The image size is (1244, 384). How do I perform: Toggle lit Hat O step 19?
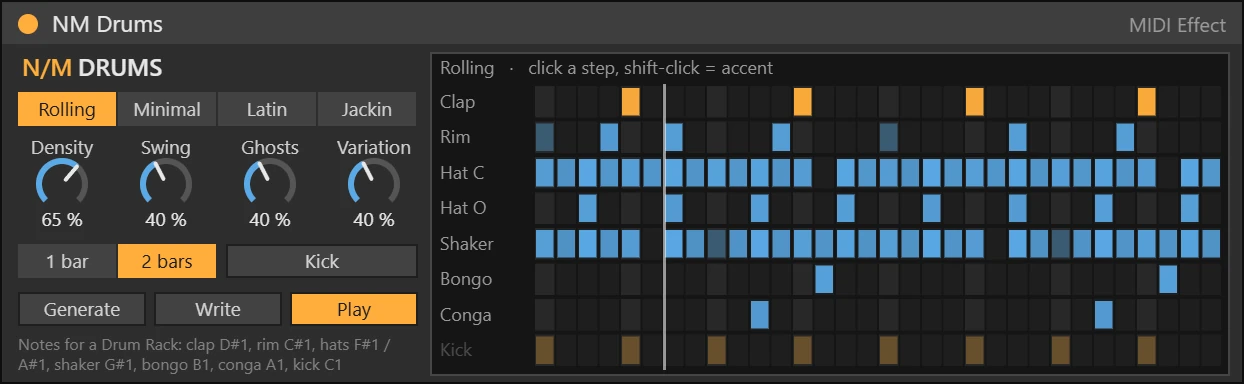click(932, 208)
